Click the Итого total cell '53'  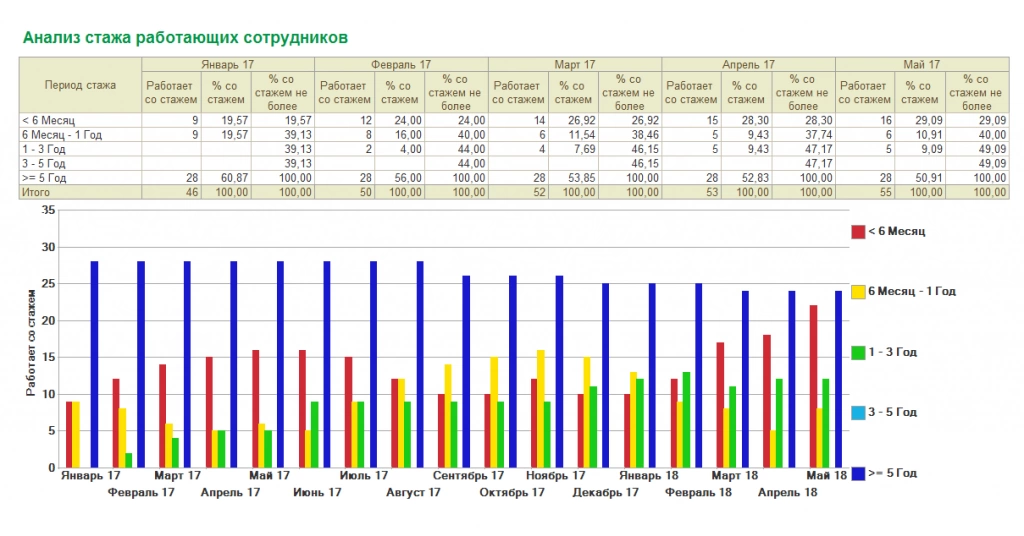coord(692,192)
